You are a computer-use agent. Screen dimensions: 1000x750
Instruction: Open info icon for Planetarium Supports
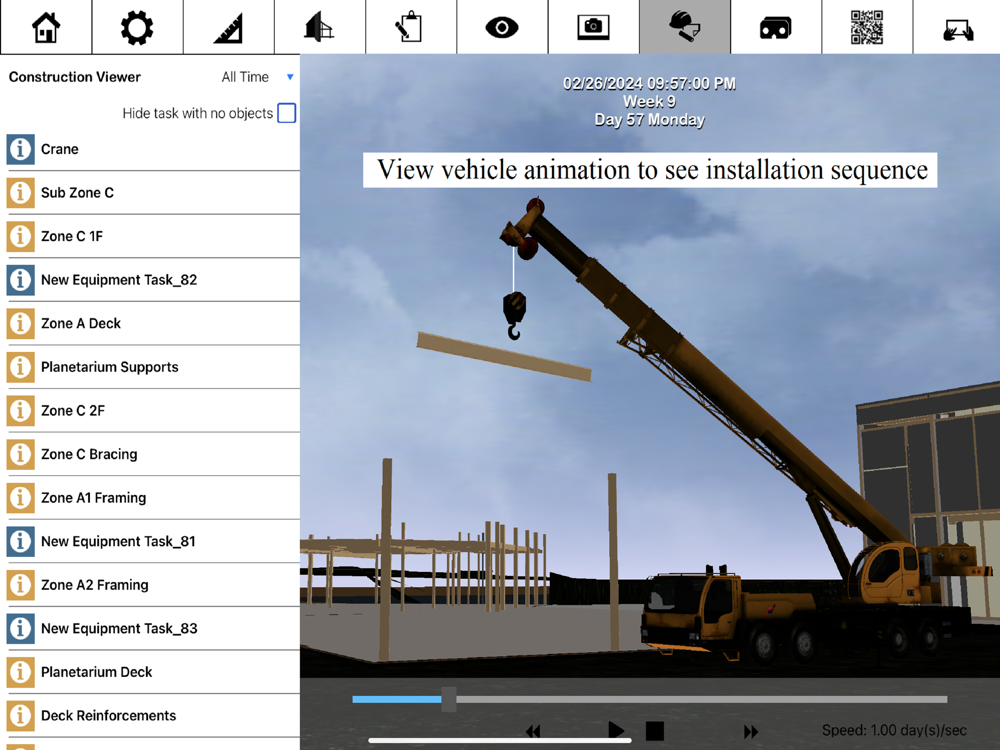[x=20, y=367]
